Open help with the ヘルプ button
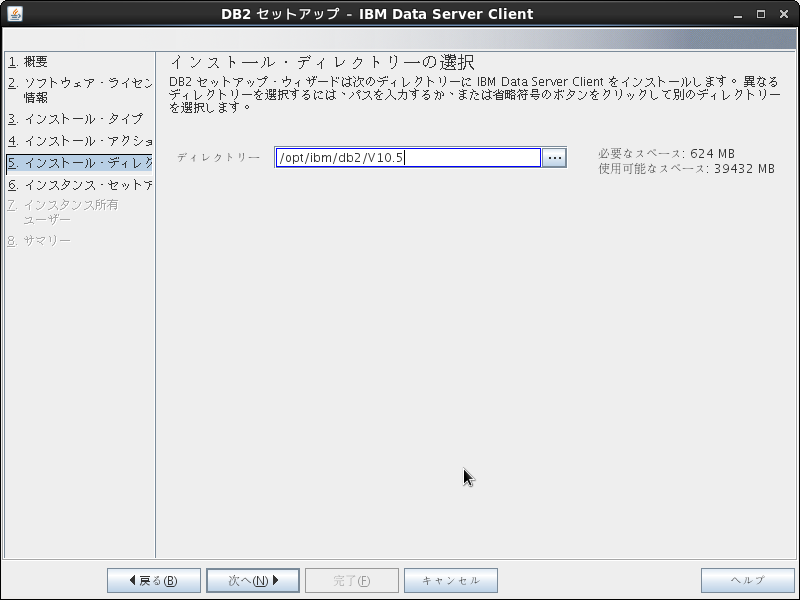This screenshot has width=800, height=600. coord(747,581)
